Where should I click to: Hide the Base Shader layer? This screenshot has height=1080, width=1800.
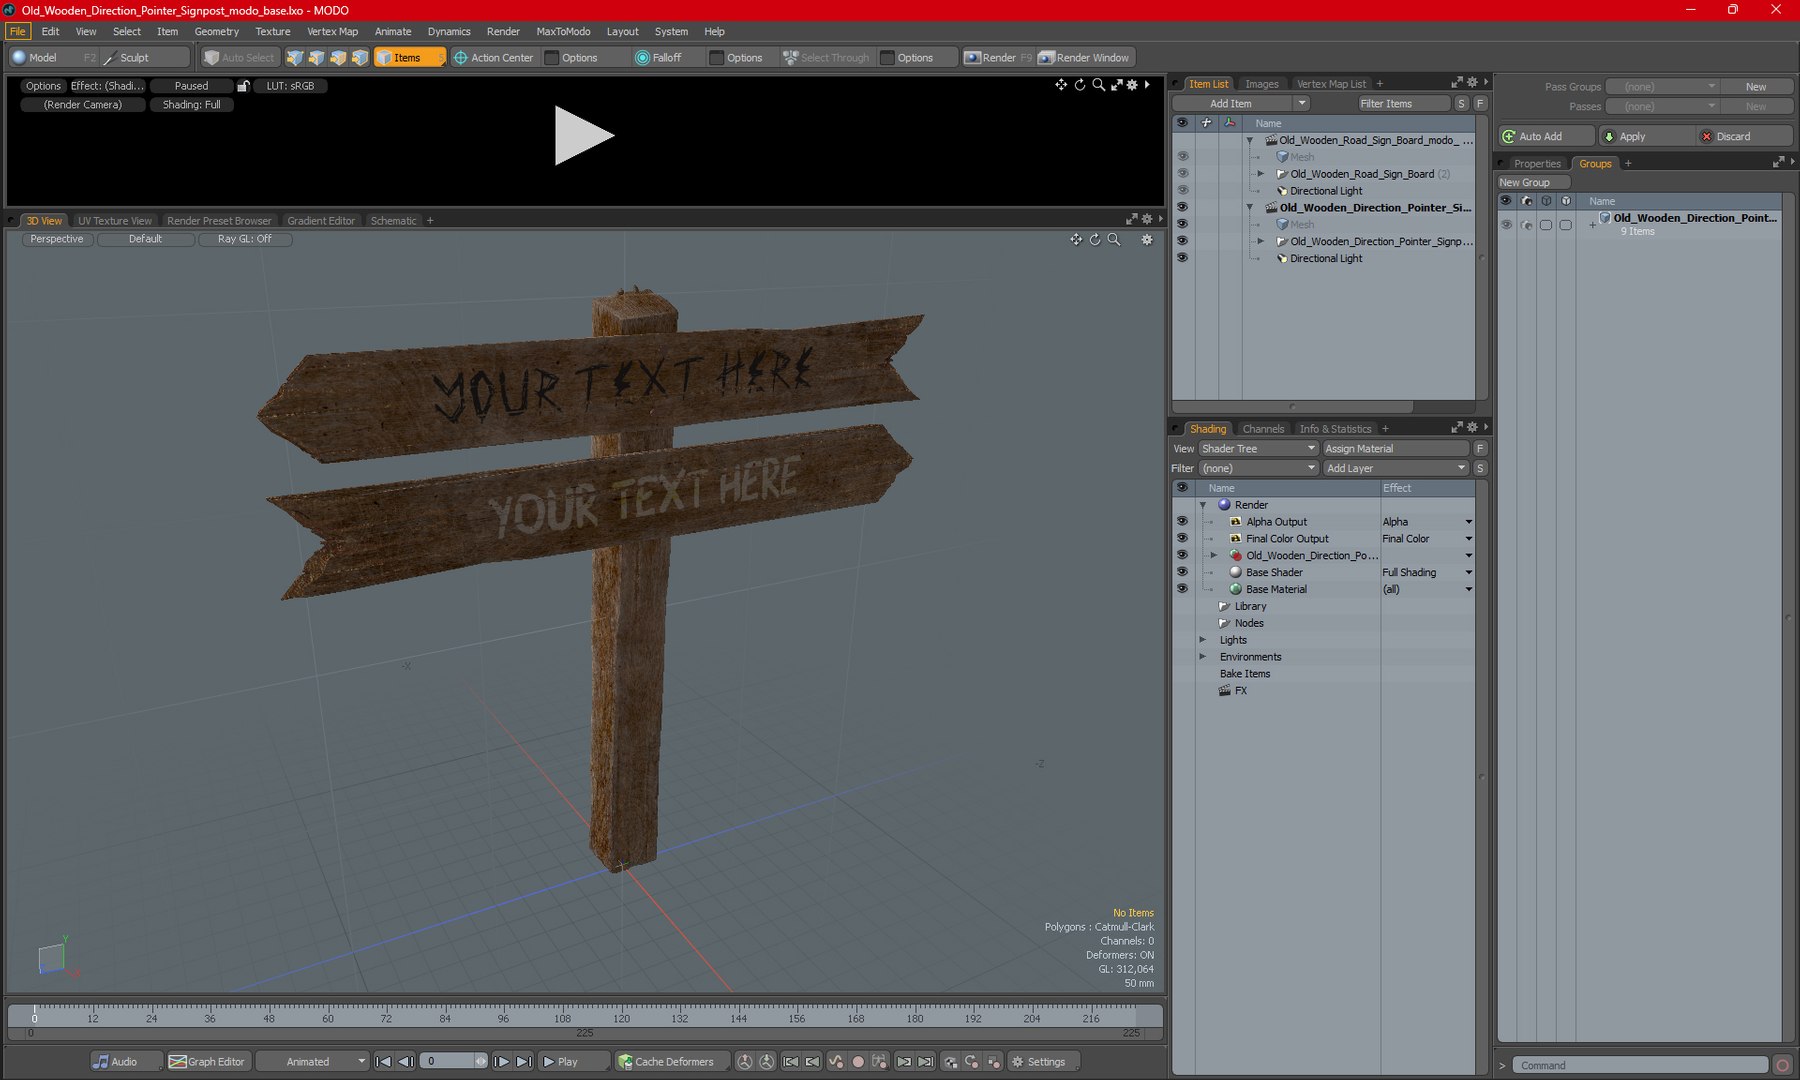point(1182,573)
